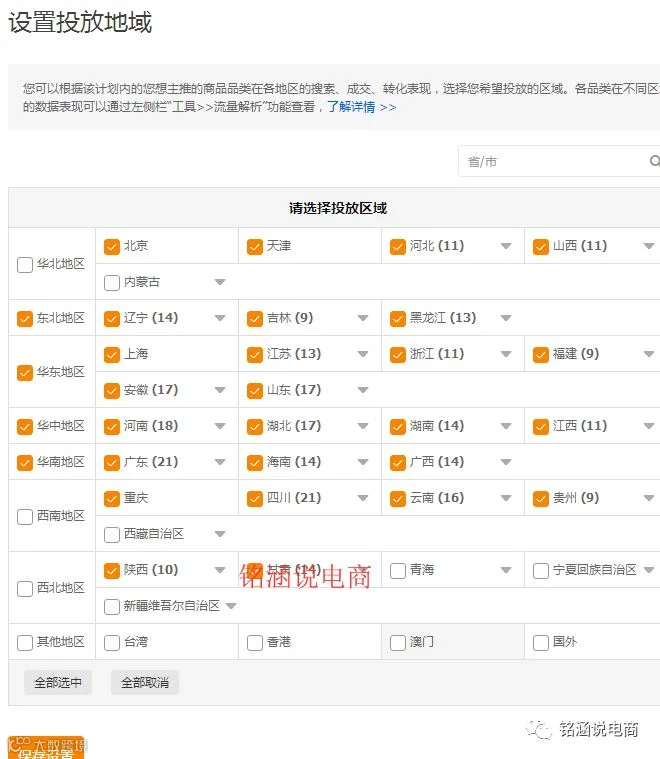The height and width of the screenshot is (759, 660).
Task: Tick the 华北地区 region checkbox
Action: tap(25, 265)
